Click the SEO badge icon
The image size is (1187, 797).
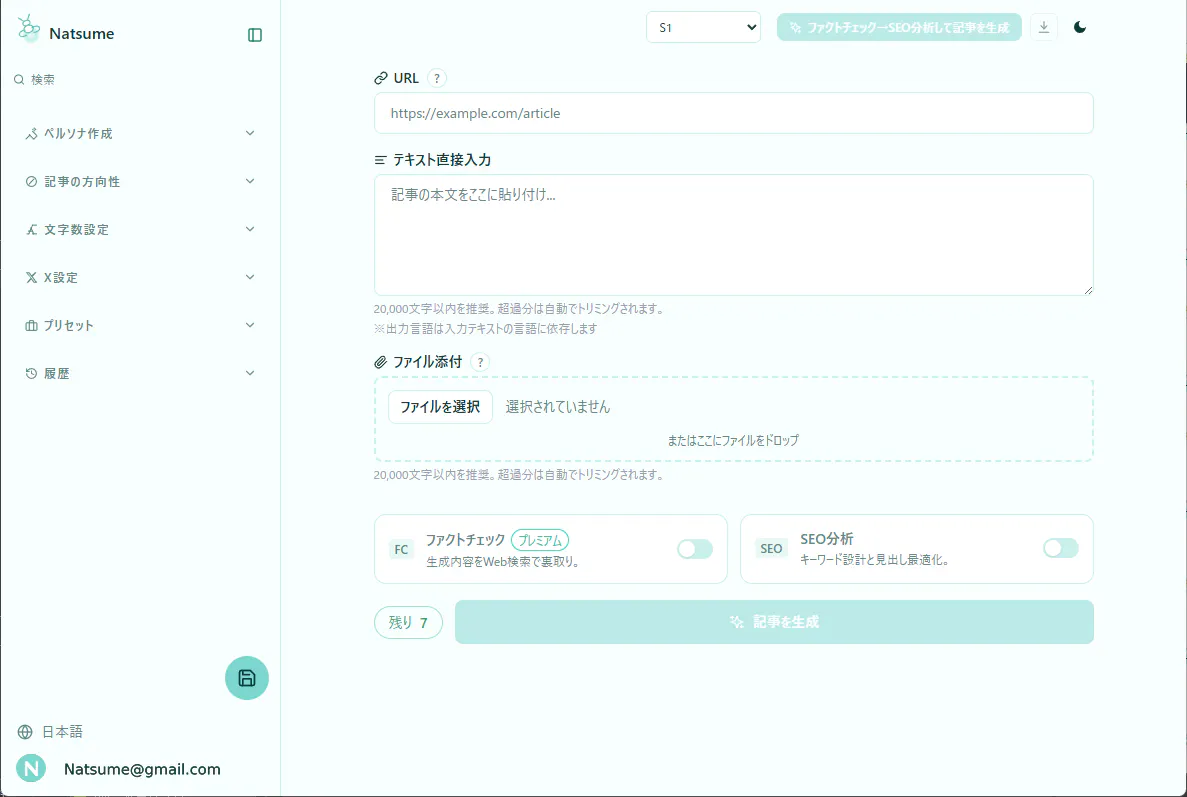click(x=771, y=549)
